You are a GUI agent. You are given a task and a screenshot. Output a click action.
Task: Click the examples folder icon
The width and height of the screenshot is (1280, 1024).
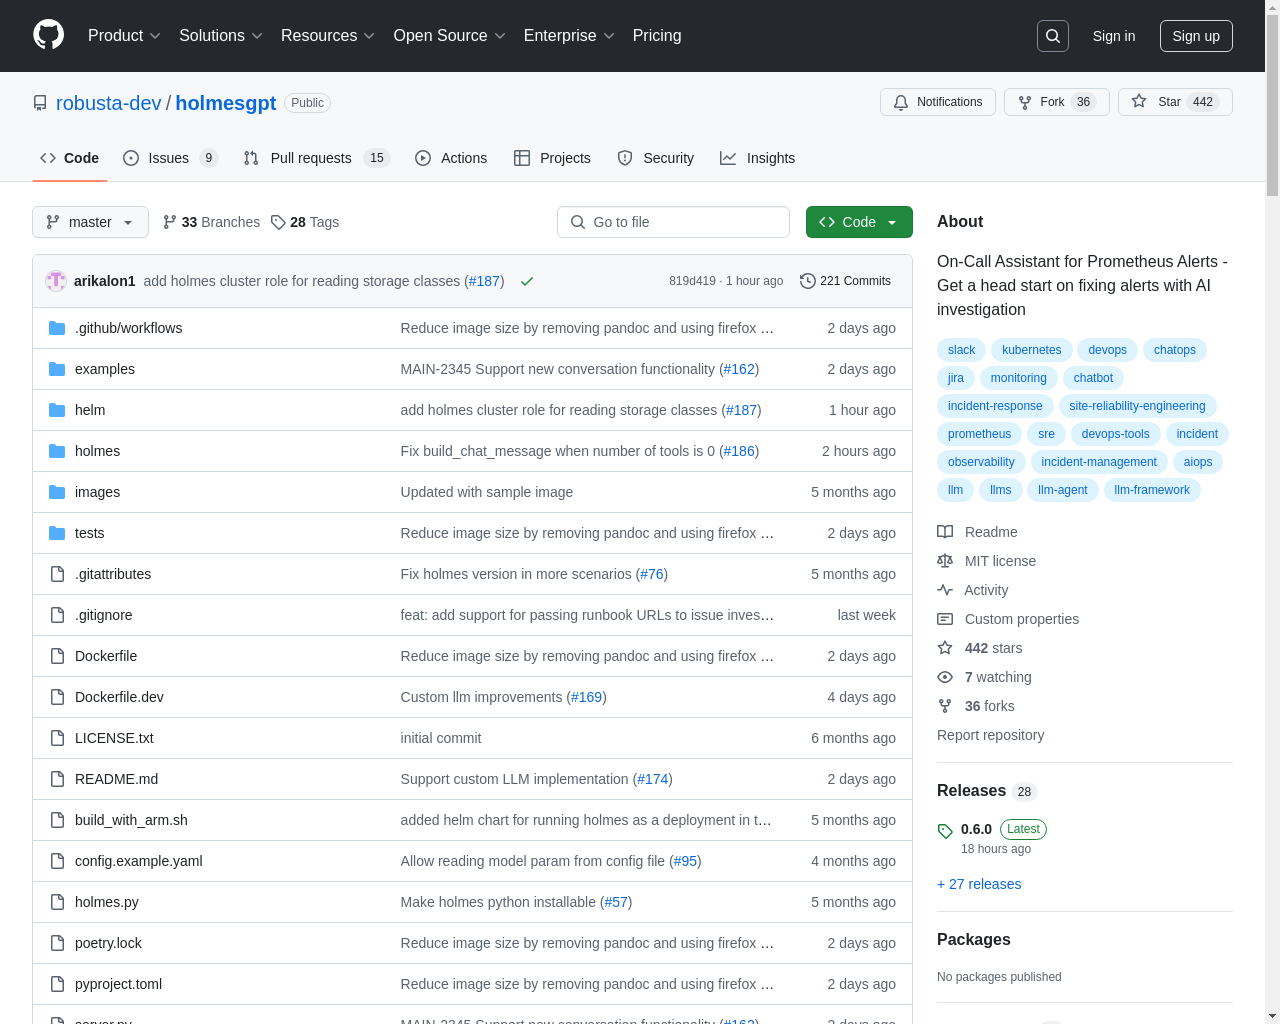pos(57,369)
